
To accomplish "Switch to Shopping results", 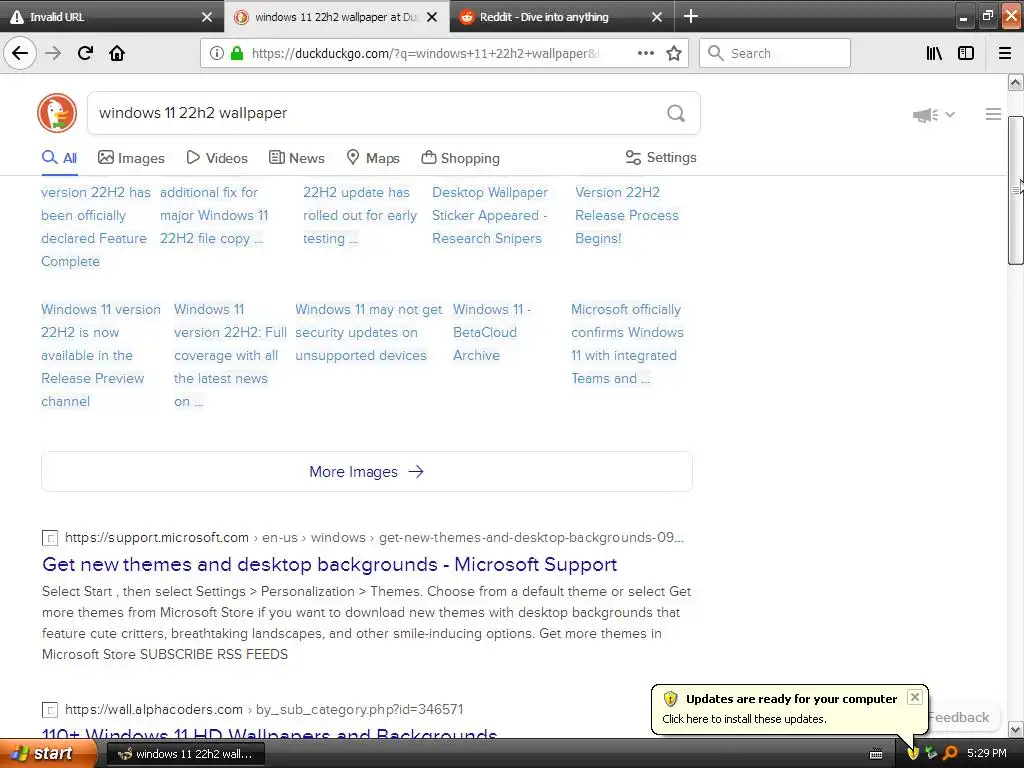I will click(x=460, y=158).
